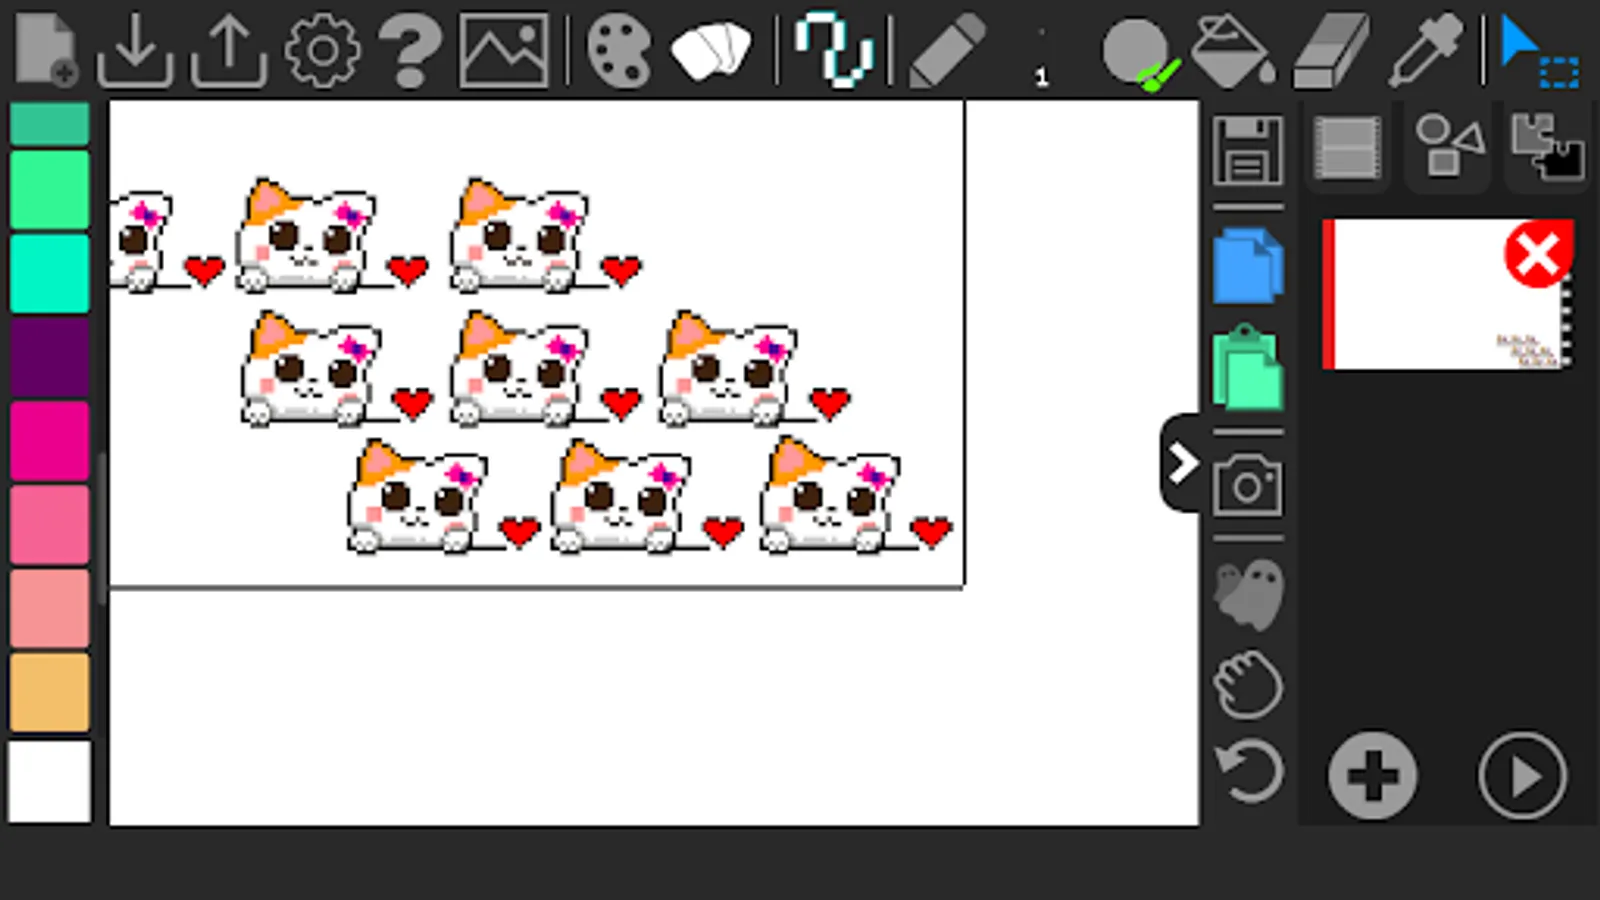
Task: Click the color swatches fan icon
Action: (x=711, y=50)
